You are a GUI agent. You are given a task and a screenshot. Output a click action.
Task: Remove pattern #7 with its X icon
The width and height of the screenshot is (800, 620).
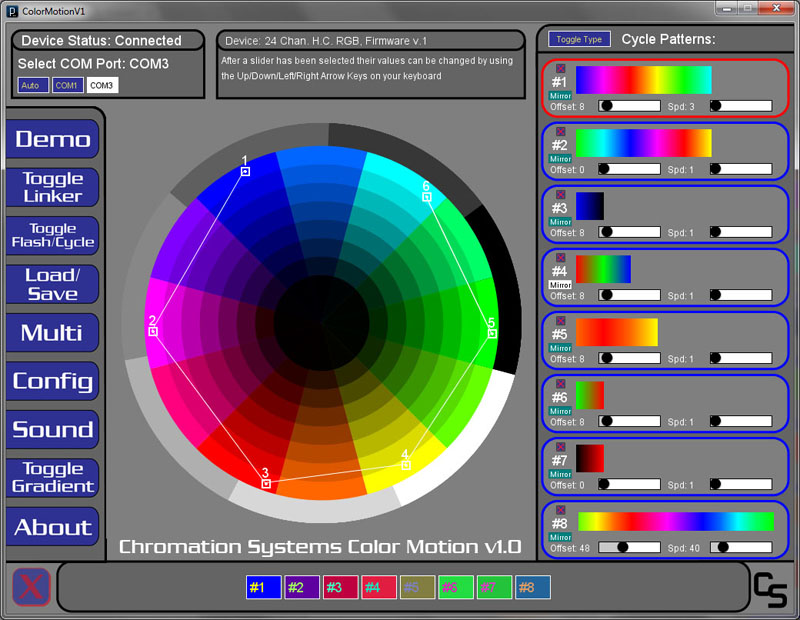coord(560,447)
